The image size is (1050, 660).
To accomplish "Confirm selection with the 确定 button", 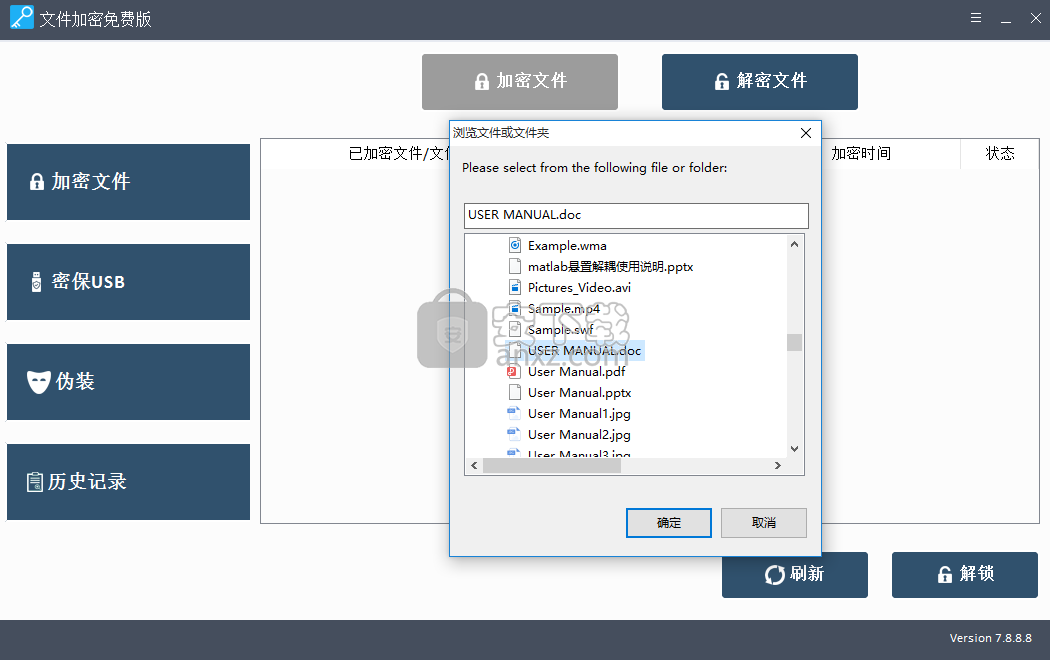I will [x=668, y=522].
